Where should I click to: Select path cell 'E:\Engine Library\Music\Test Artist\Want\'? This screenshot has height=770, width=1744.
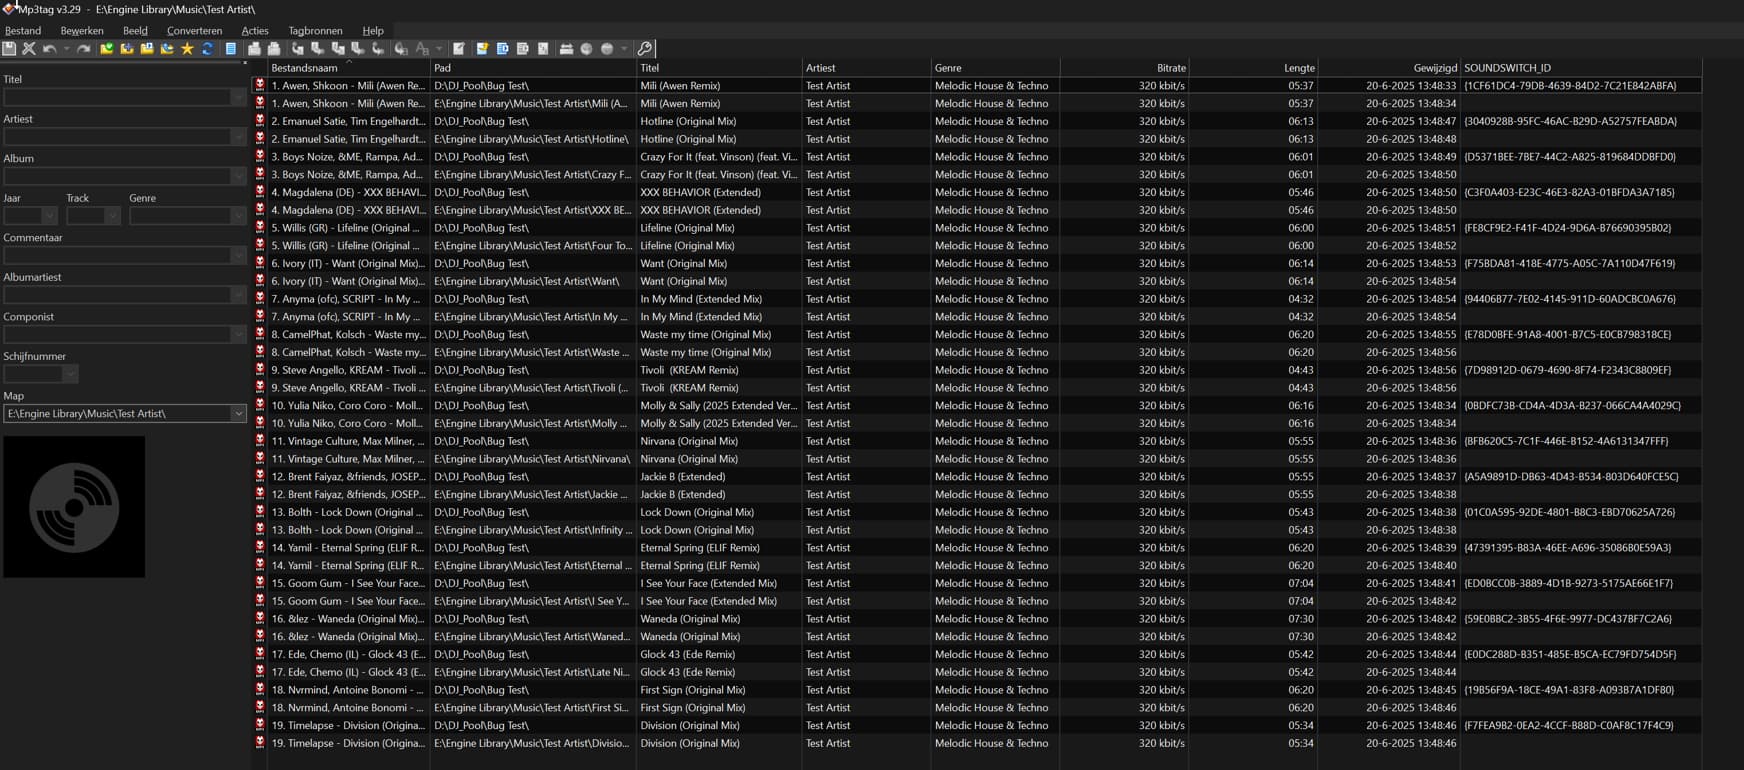tap(527, 281)
